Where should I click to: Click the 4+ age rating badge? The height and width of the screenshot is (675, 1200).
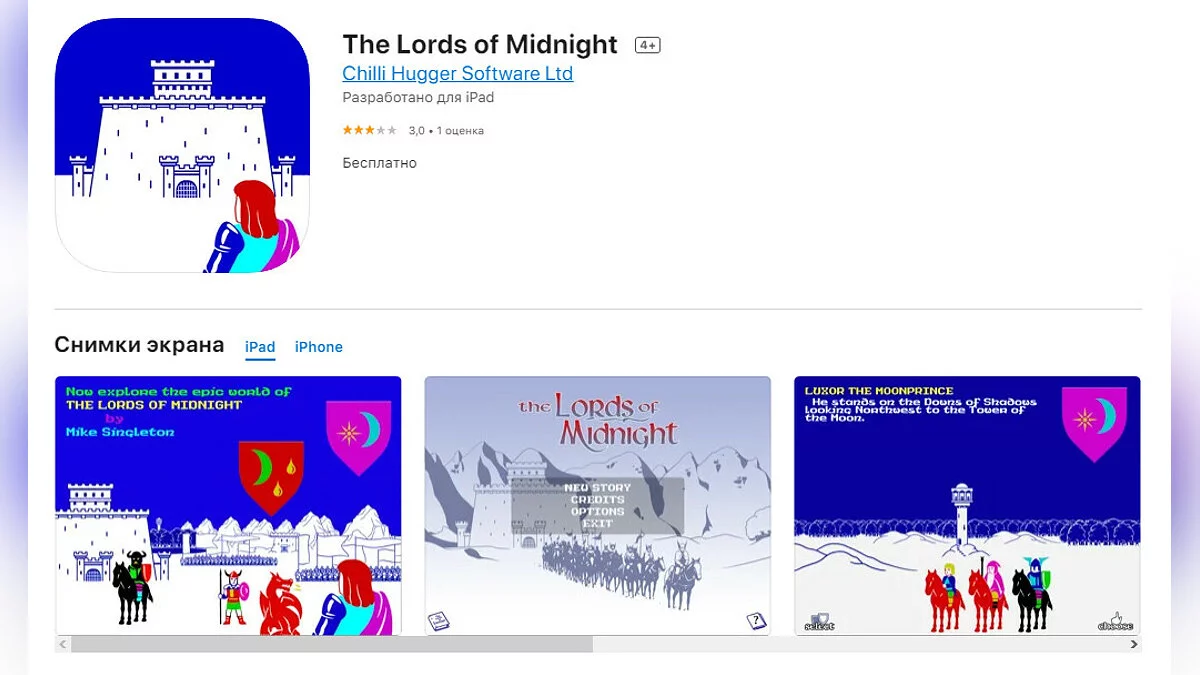tap(647, 45)
